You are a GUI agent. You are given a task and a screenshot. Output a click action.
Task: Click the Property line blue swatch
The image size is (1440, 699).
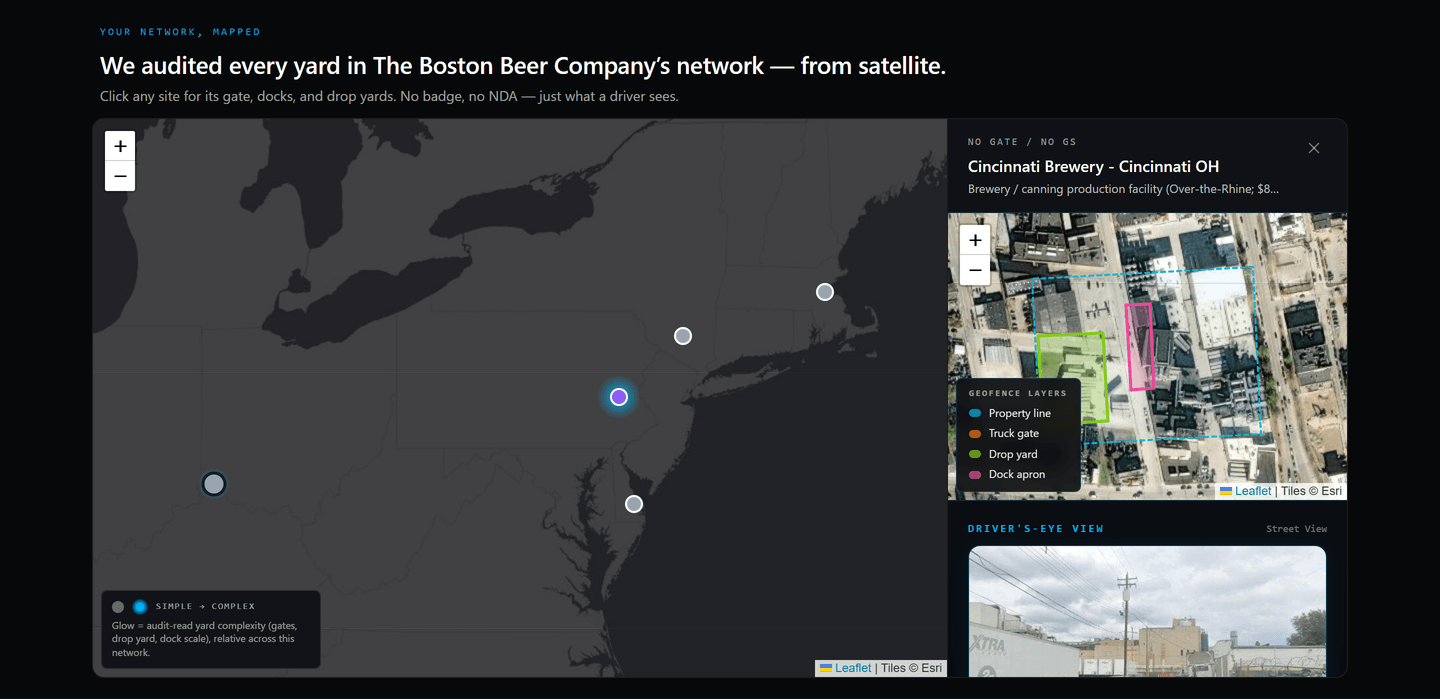975,413
